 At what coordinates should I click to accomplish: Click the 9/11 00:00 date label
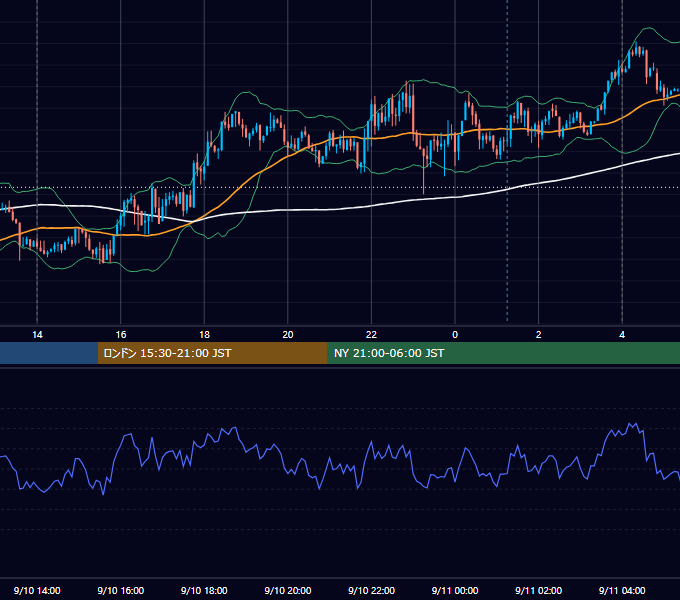455,590
